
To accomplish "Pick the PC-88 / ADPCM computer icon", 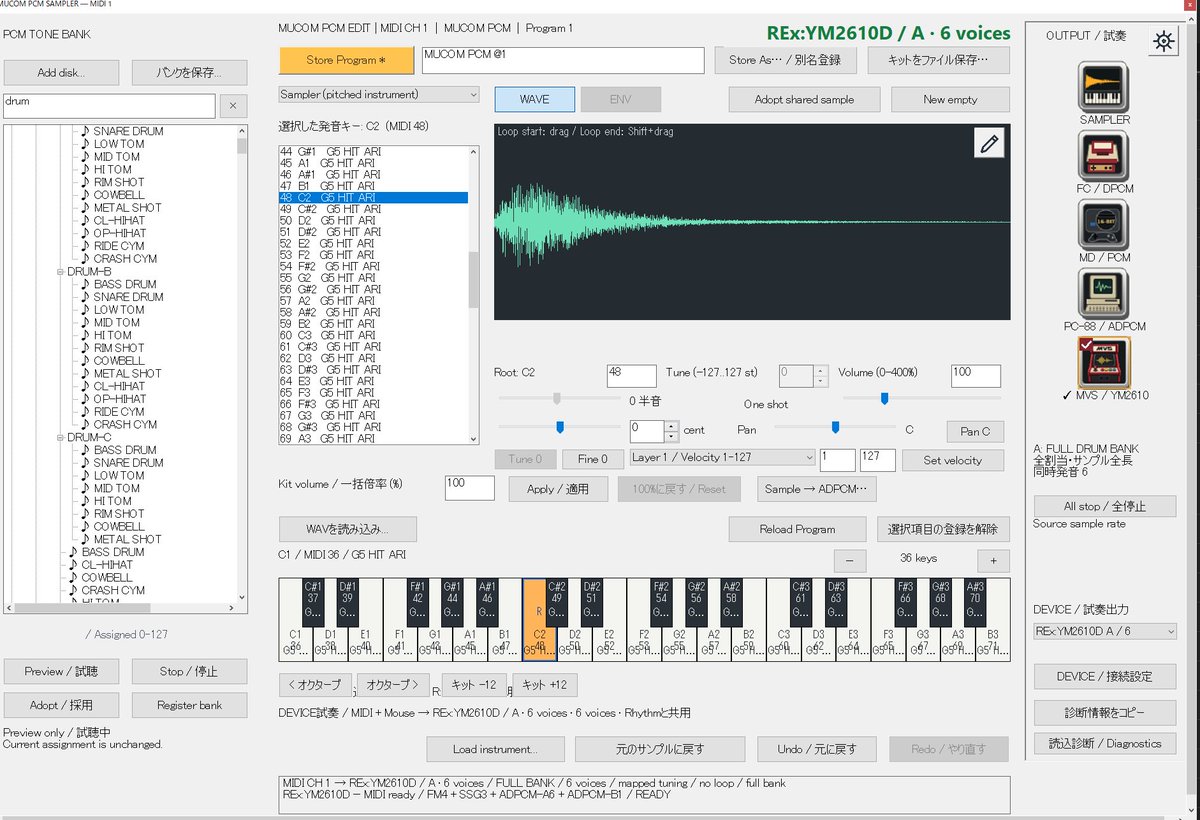I will point(1104,294).
